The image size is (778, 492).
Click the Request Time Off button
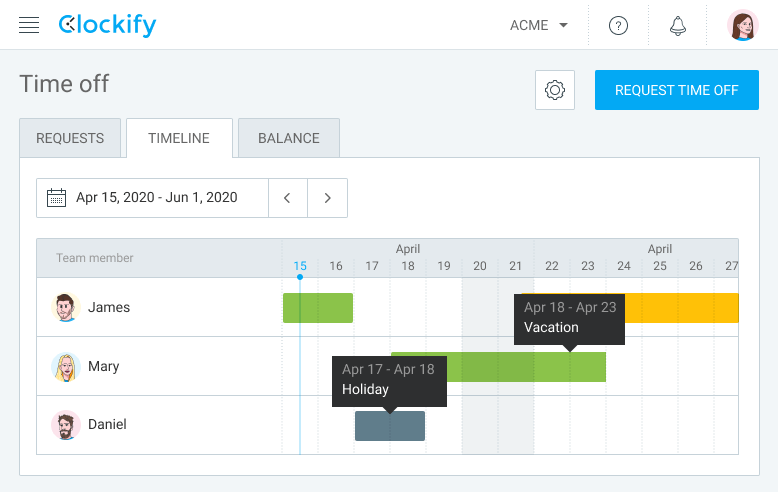(x=676, y=90)
